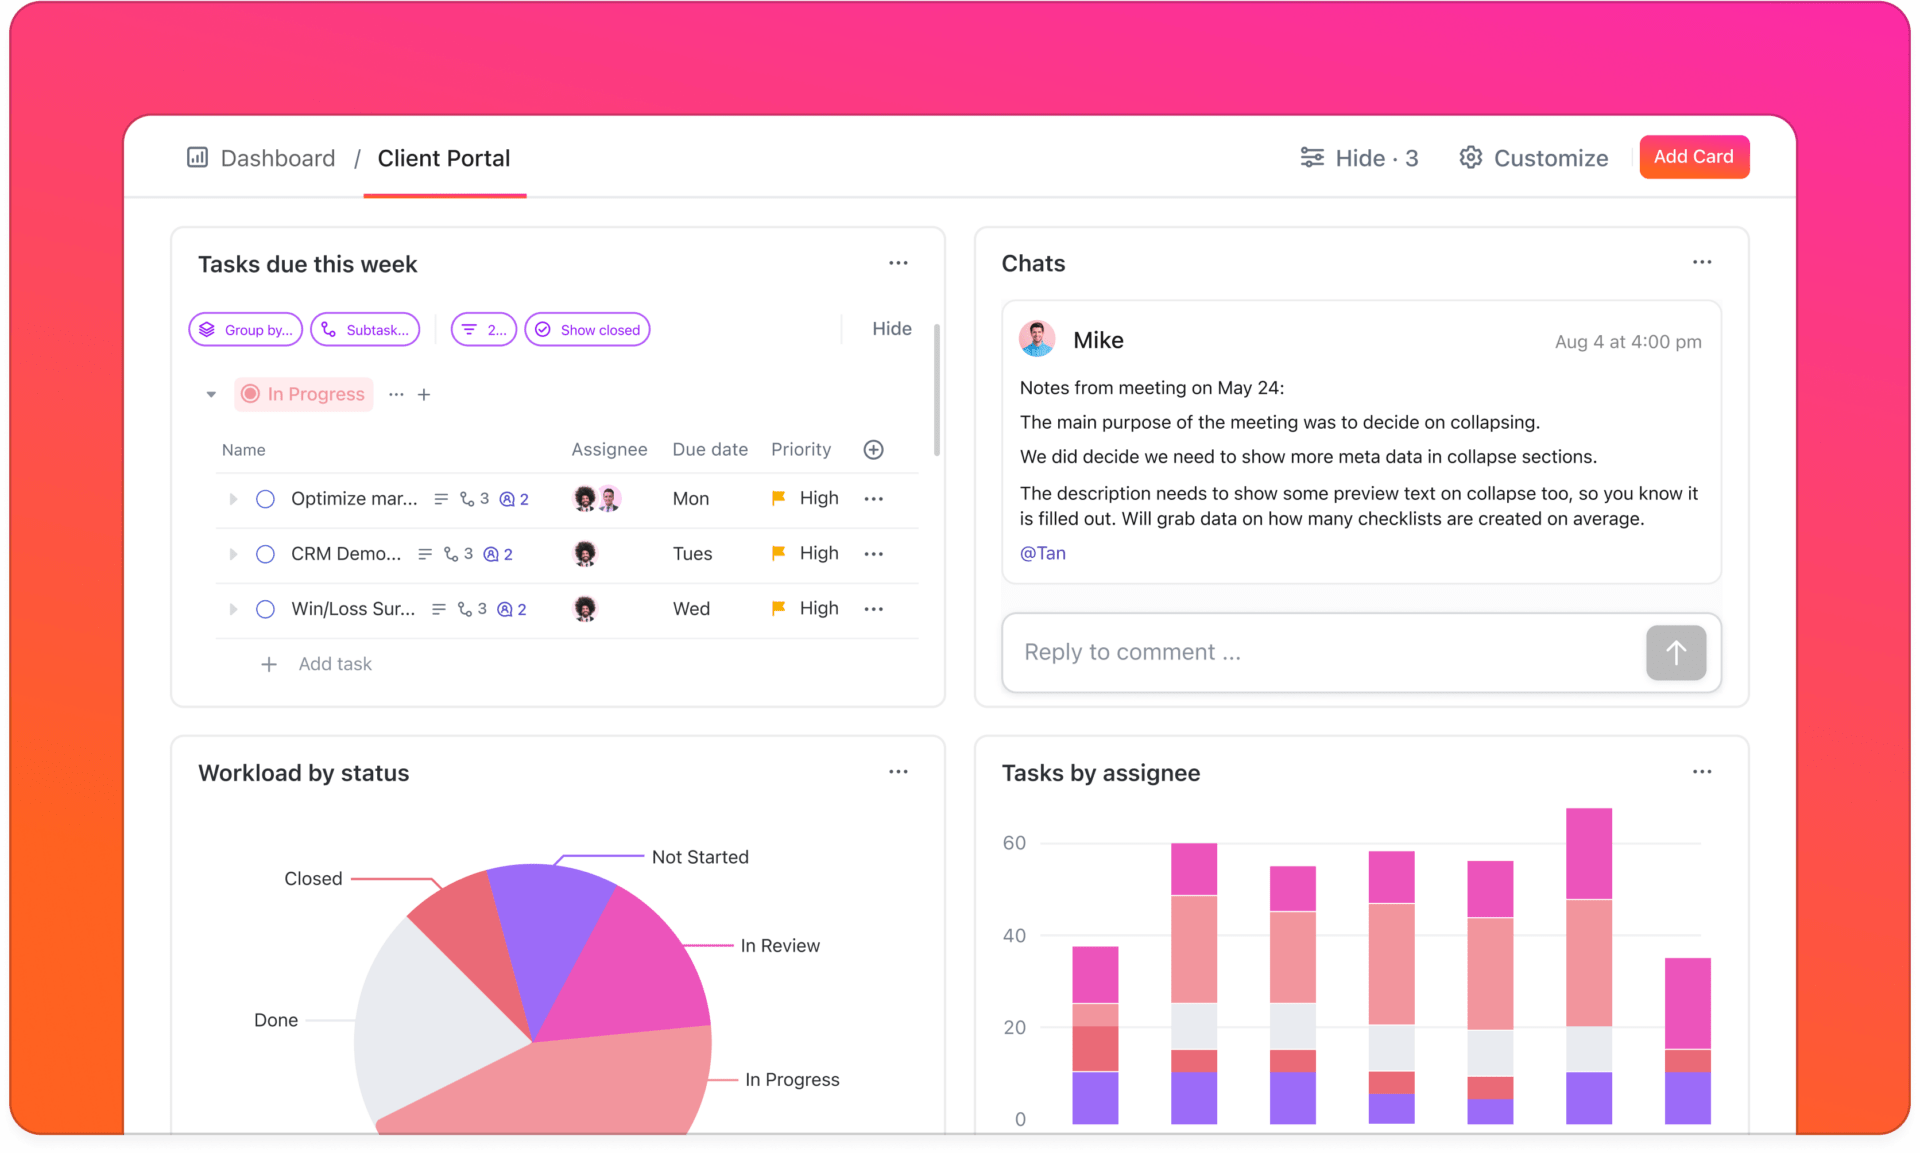Select the Group by layers icon

(208, 329)
